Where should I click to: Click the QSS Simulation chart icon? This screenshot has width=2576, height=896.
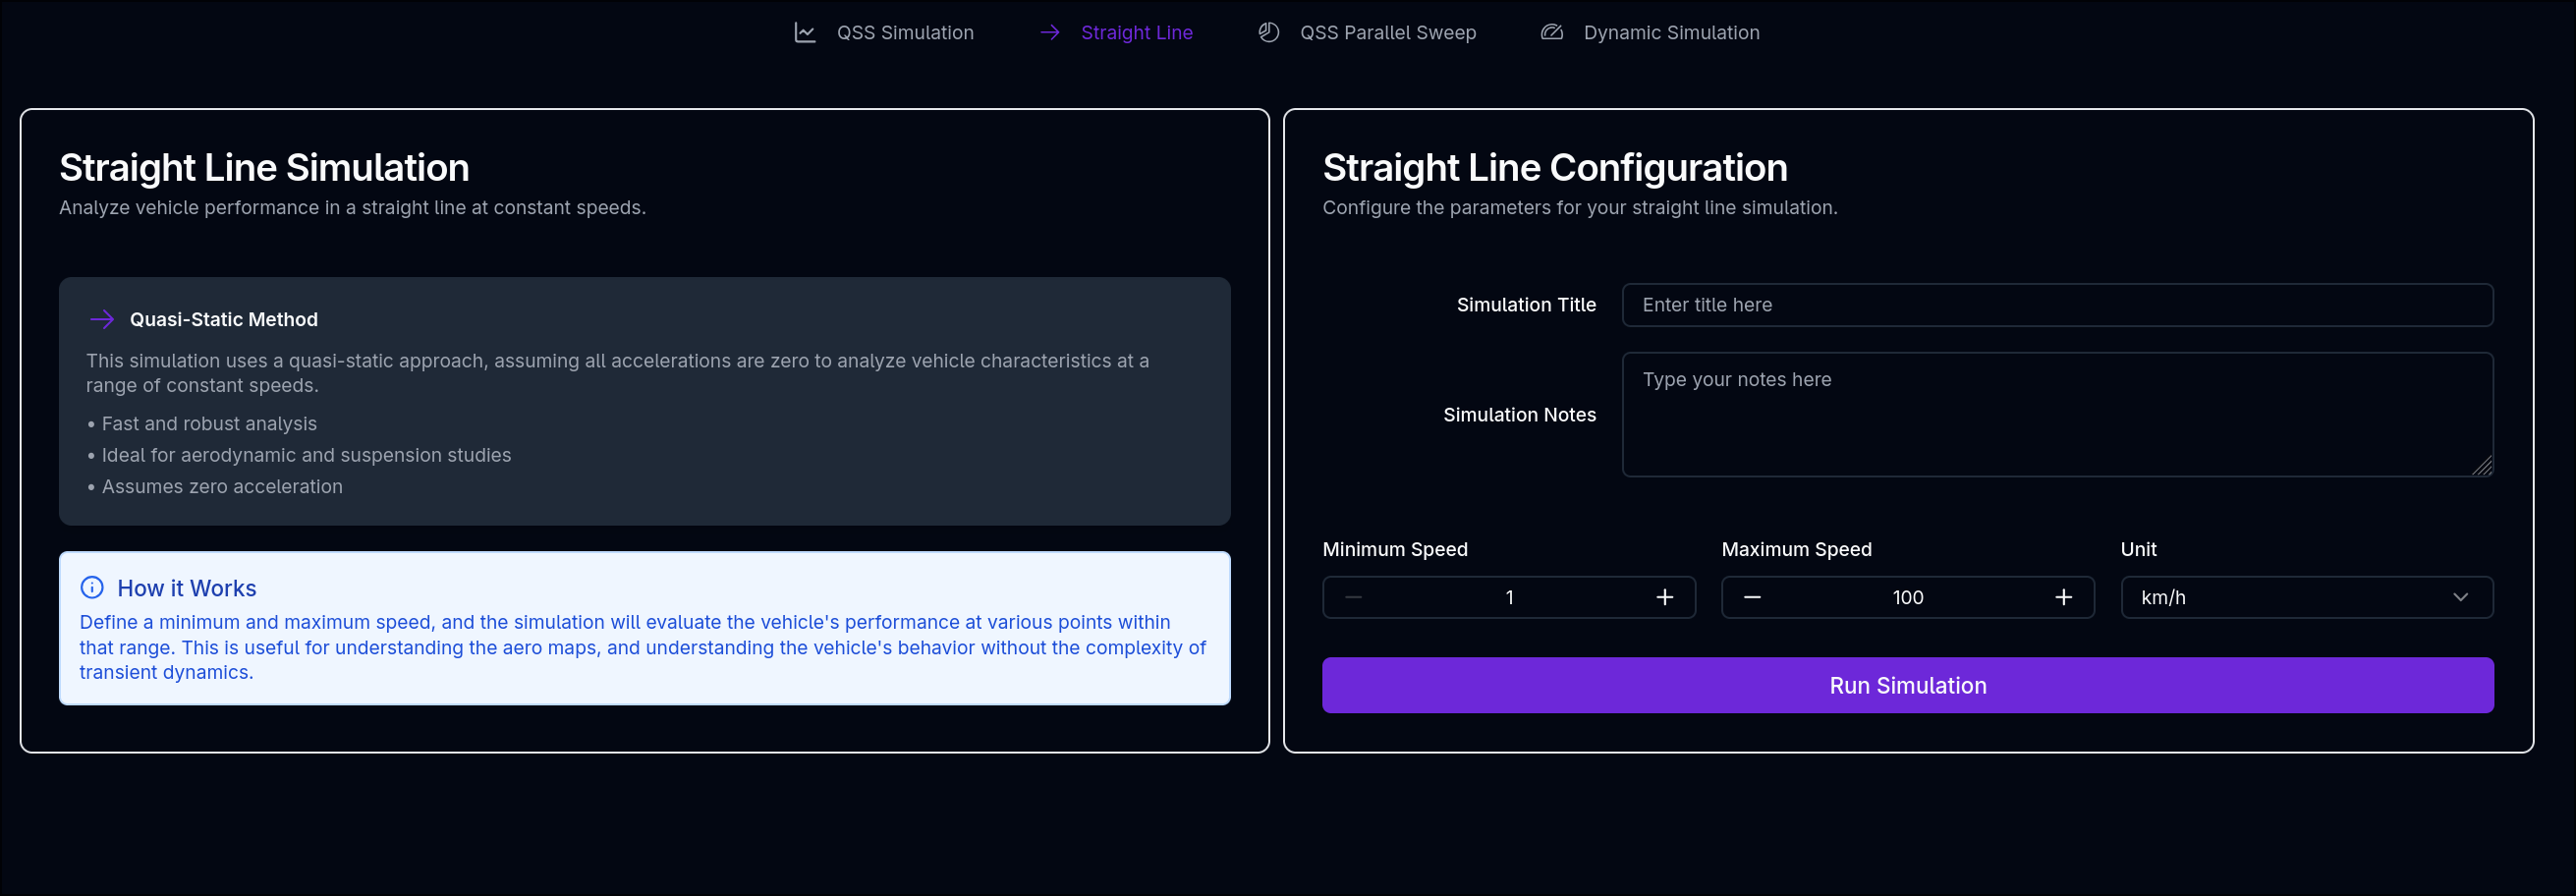[805, 33]
